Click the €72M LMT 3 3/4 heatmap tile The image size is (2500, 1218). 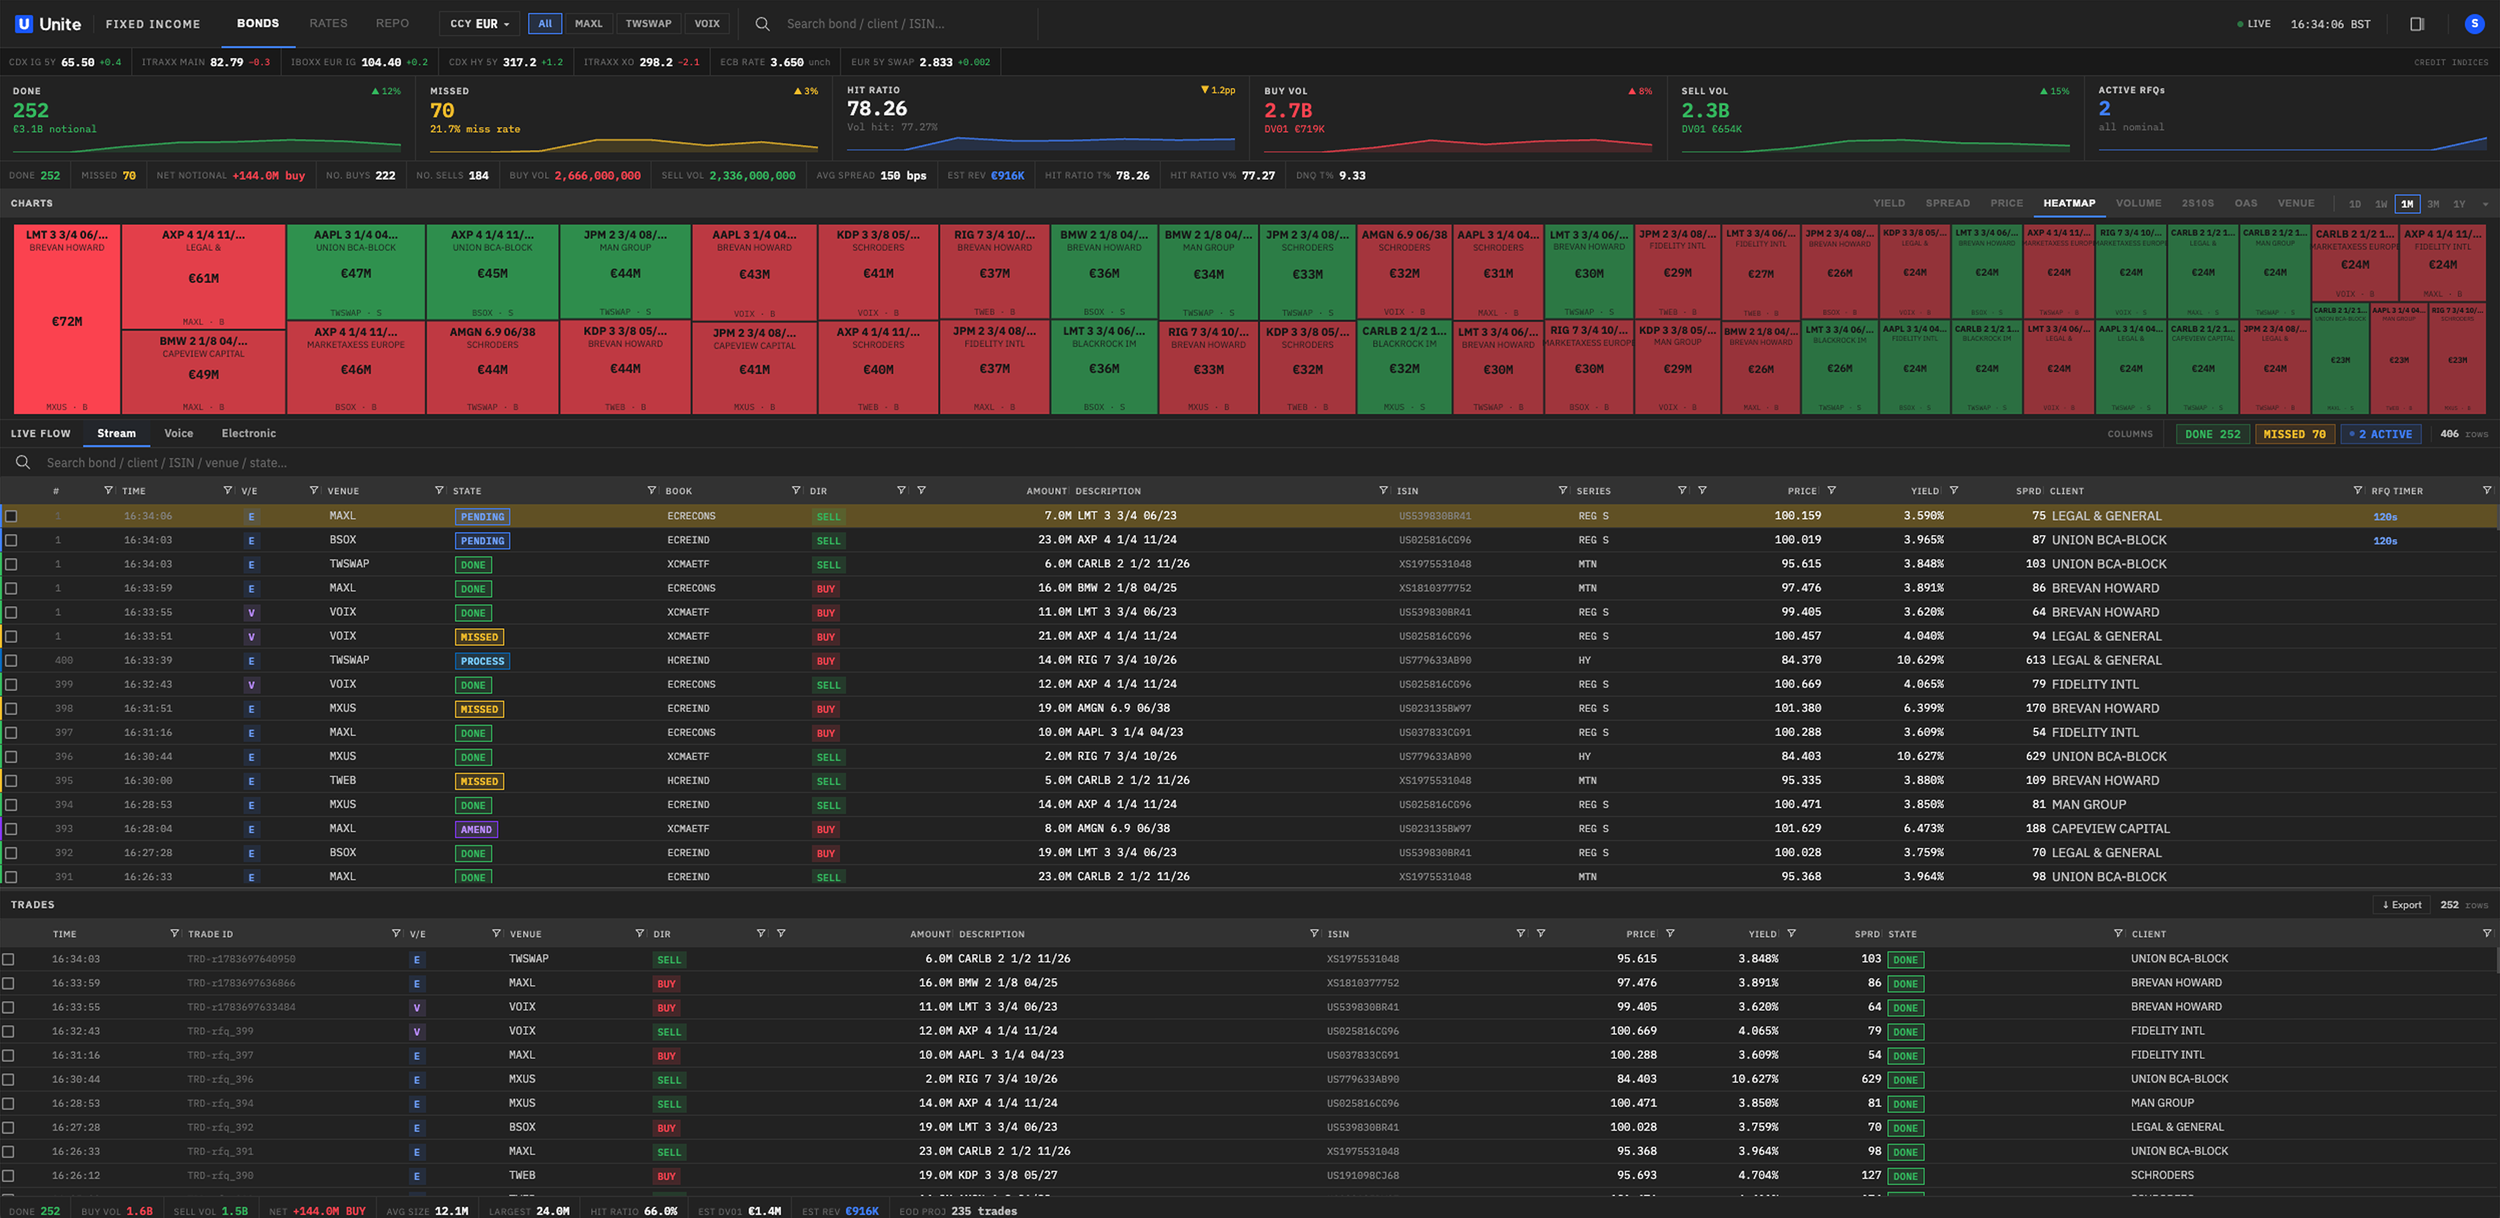tap(67, 319)
